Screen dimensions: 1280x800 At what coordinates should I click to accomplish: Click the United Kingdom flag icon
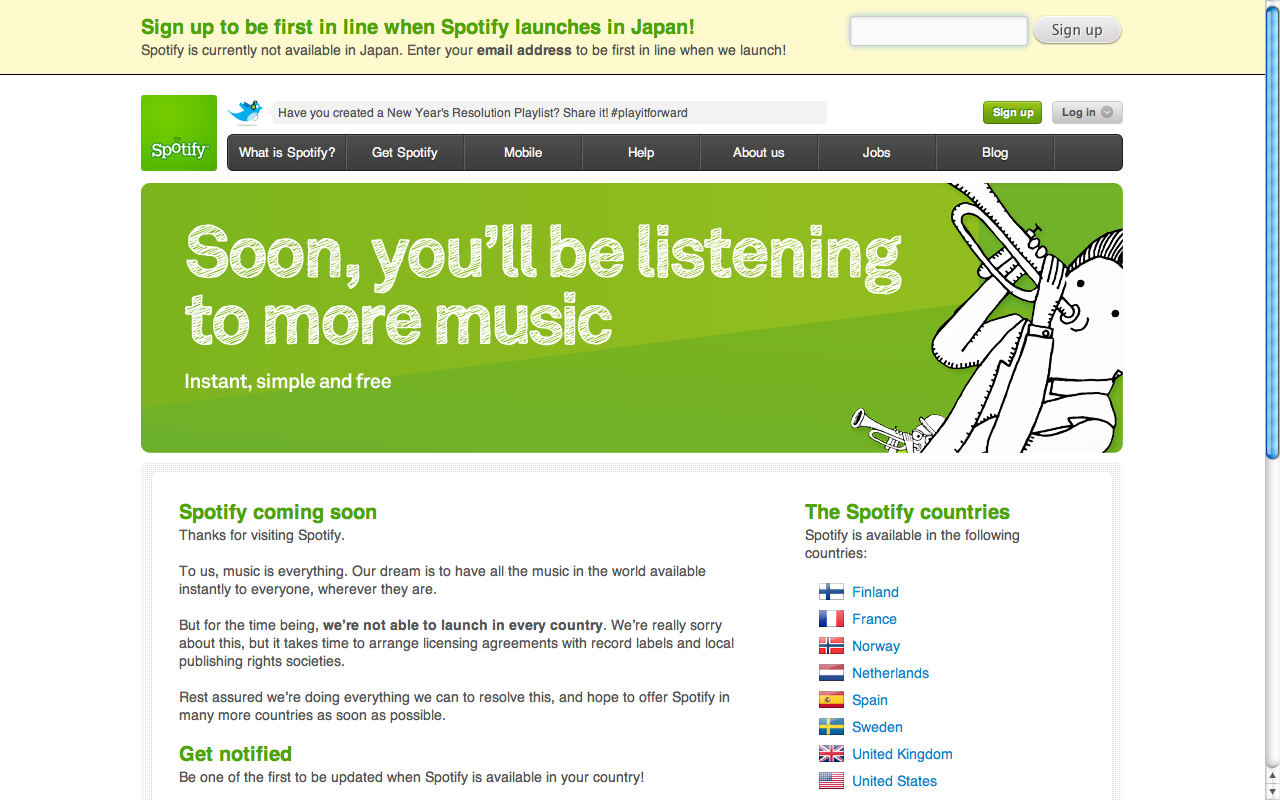click(x=831, y=754)
